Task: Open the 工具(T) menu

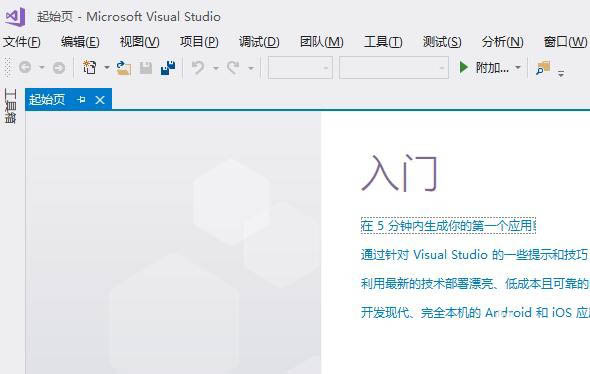Action: [x=383, y=41]
